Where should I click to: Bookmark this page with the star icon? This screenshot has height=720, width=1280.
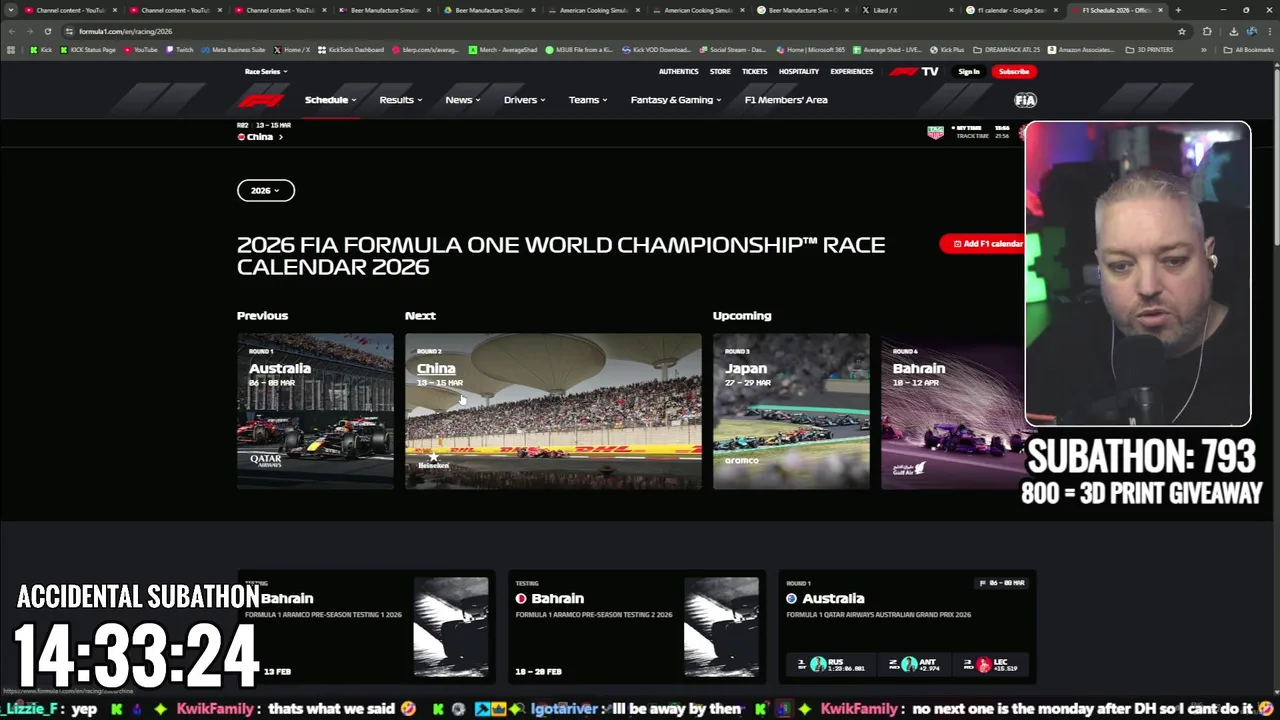[1182, 31]
